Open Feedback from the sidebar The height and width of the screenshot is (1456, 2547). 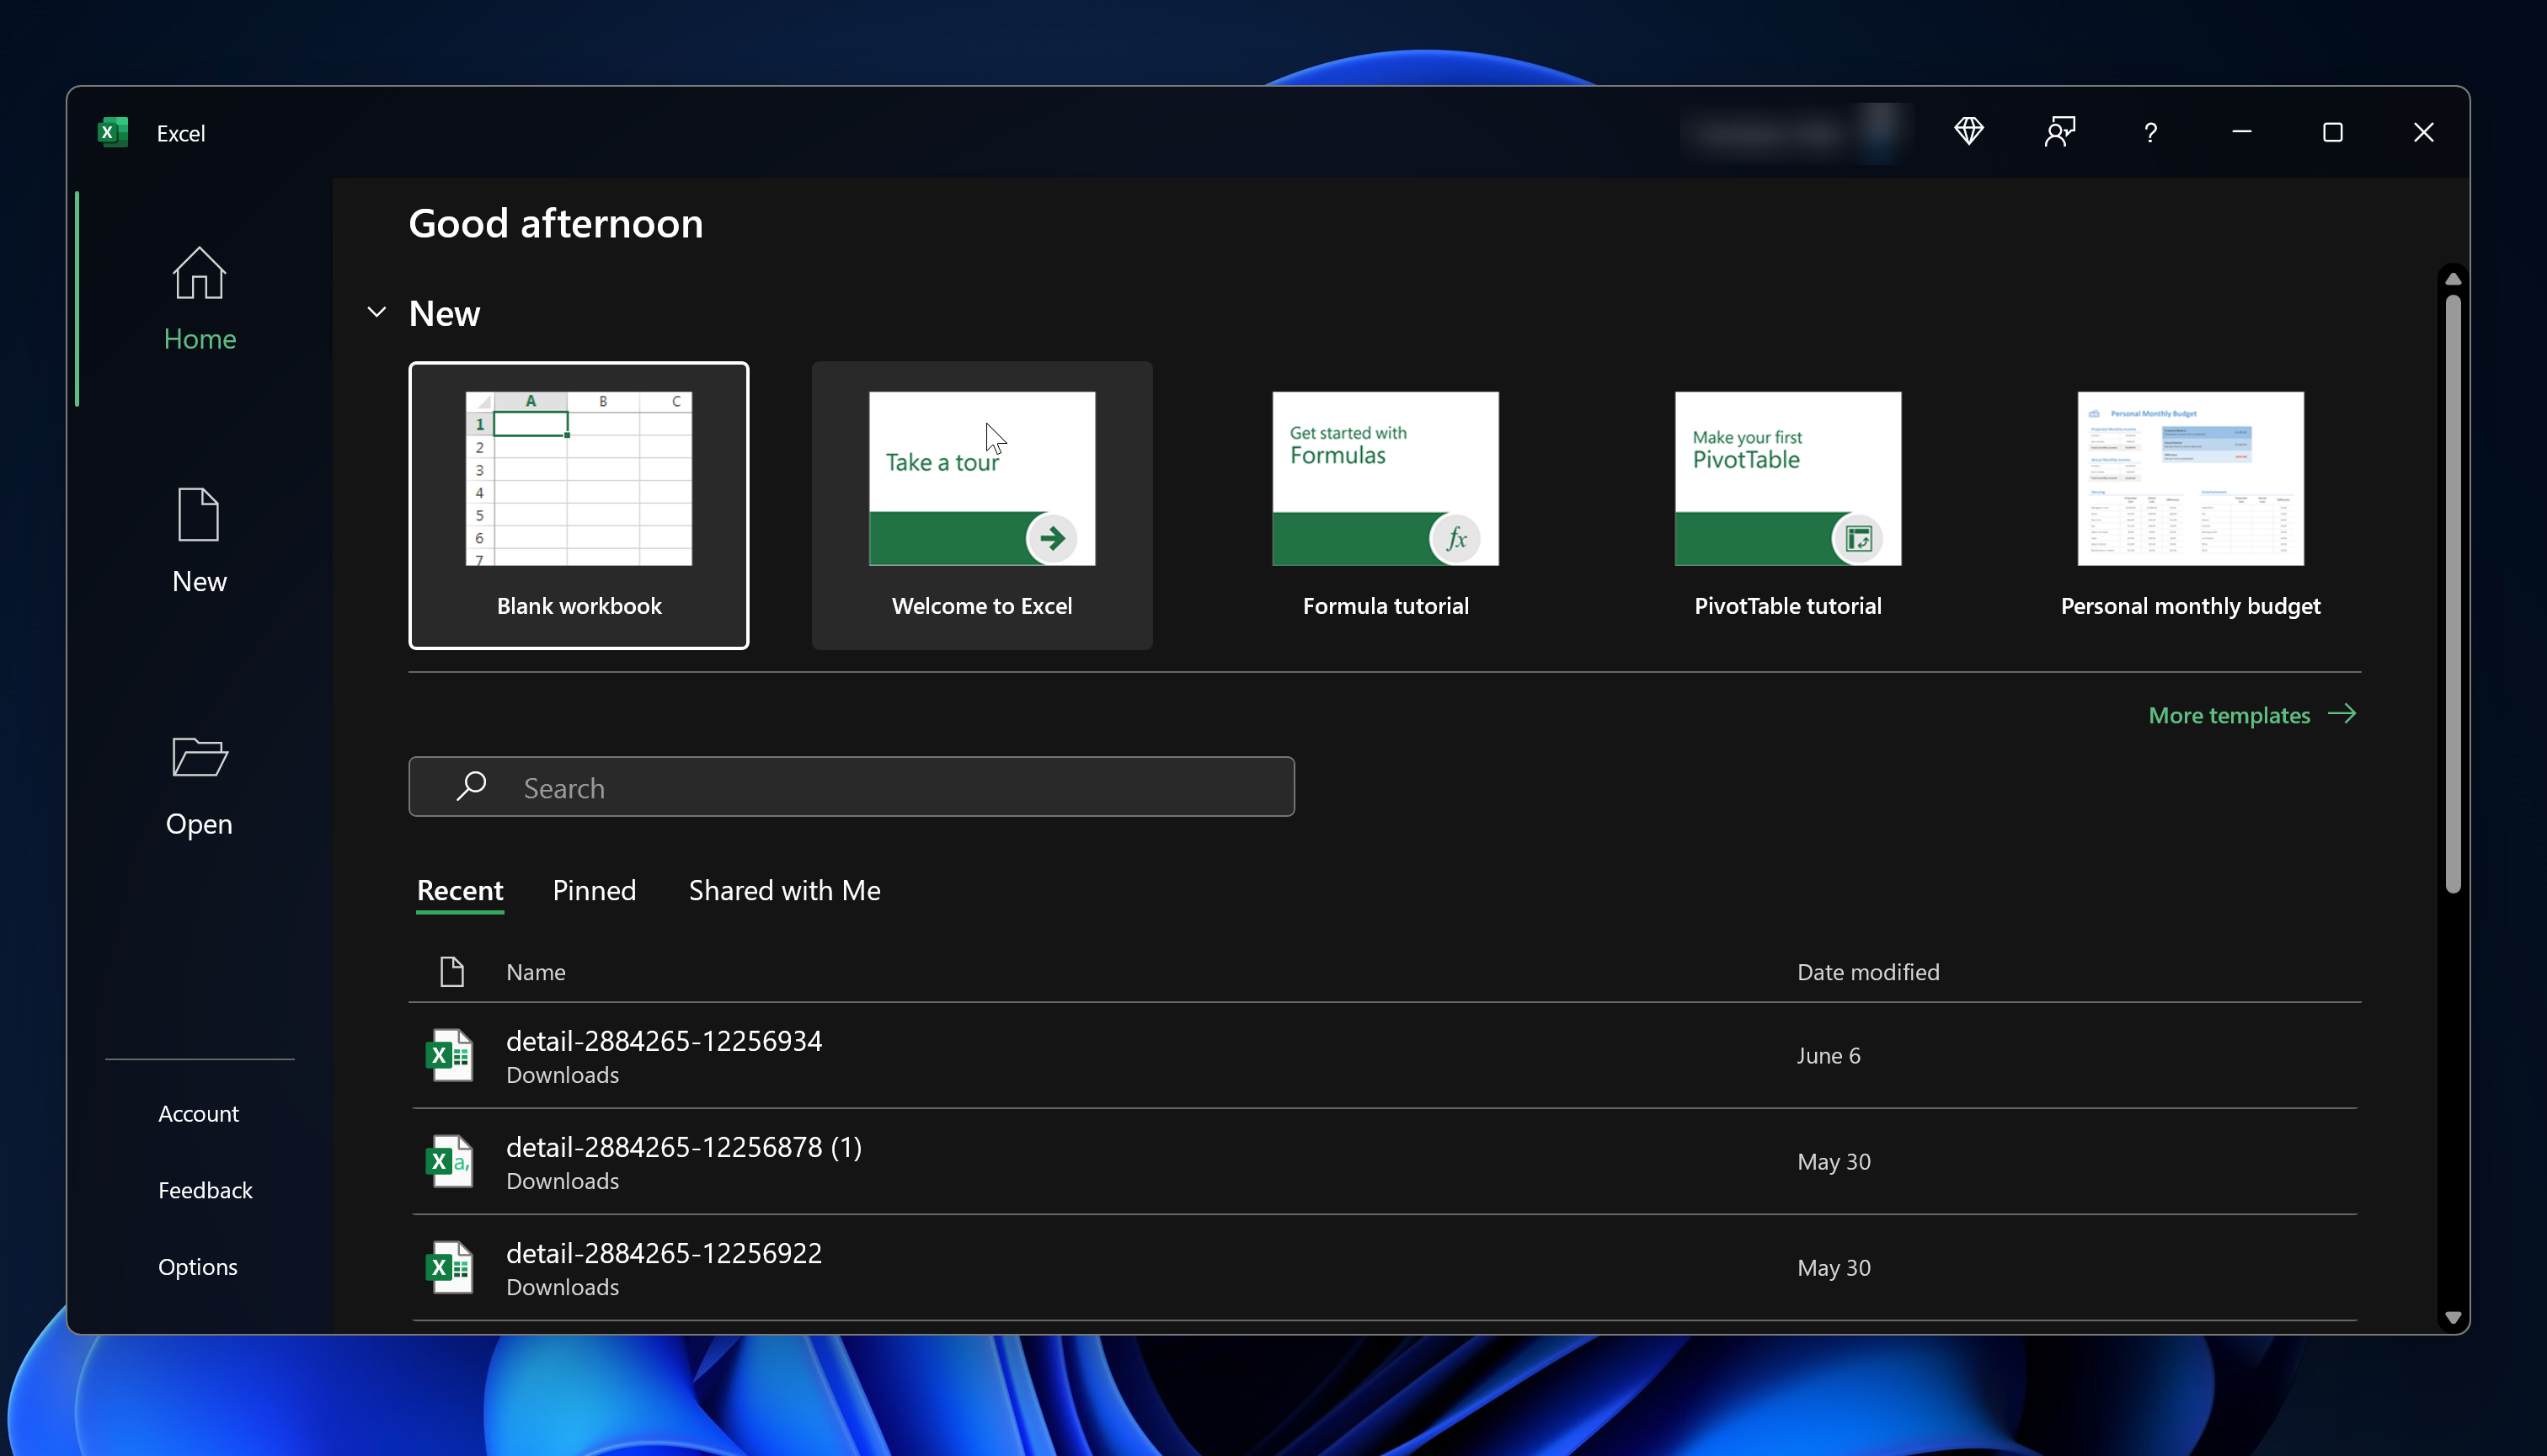click(x=205, y=1190)
